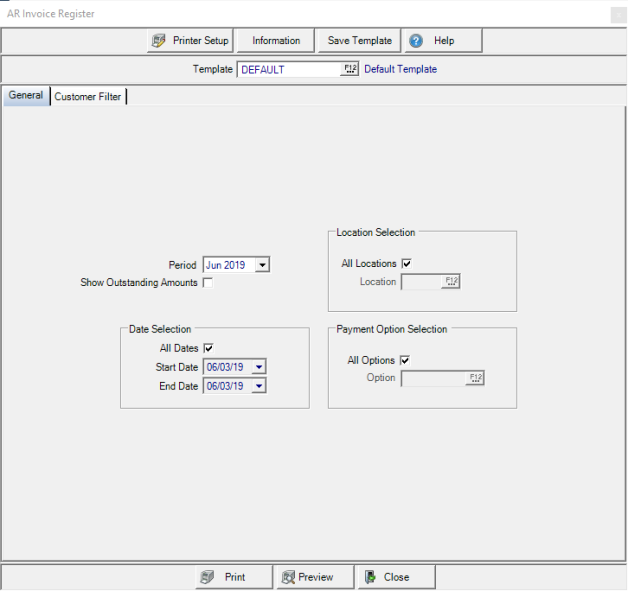The height and width of the screenshot is (591, 628).
Task: Click the Save Template button
Action: (359, 41)
